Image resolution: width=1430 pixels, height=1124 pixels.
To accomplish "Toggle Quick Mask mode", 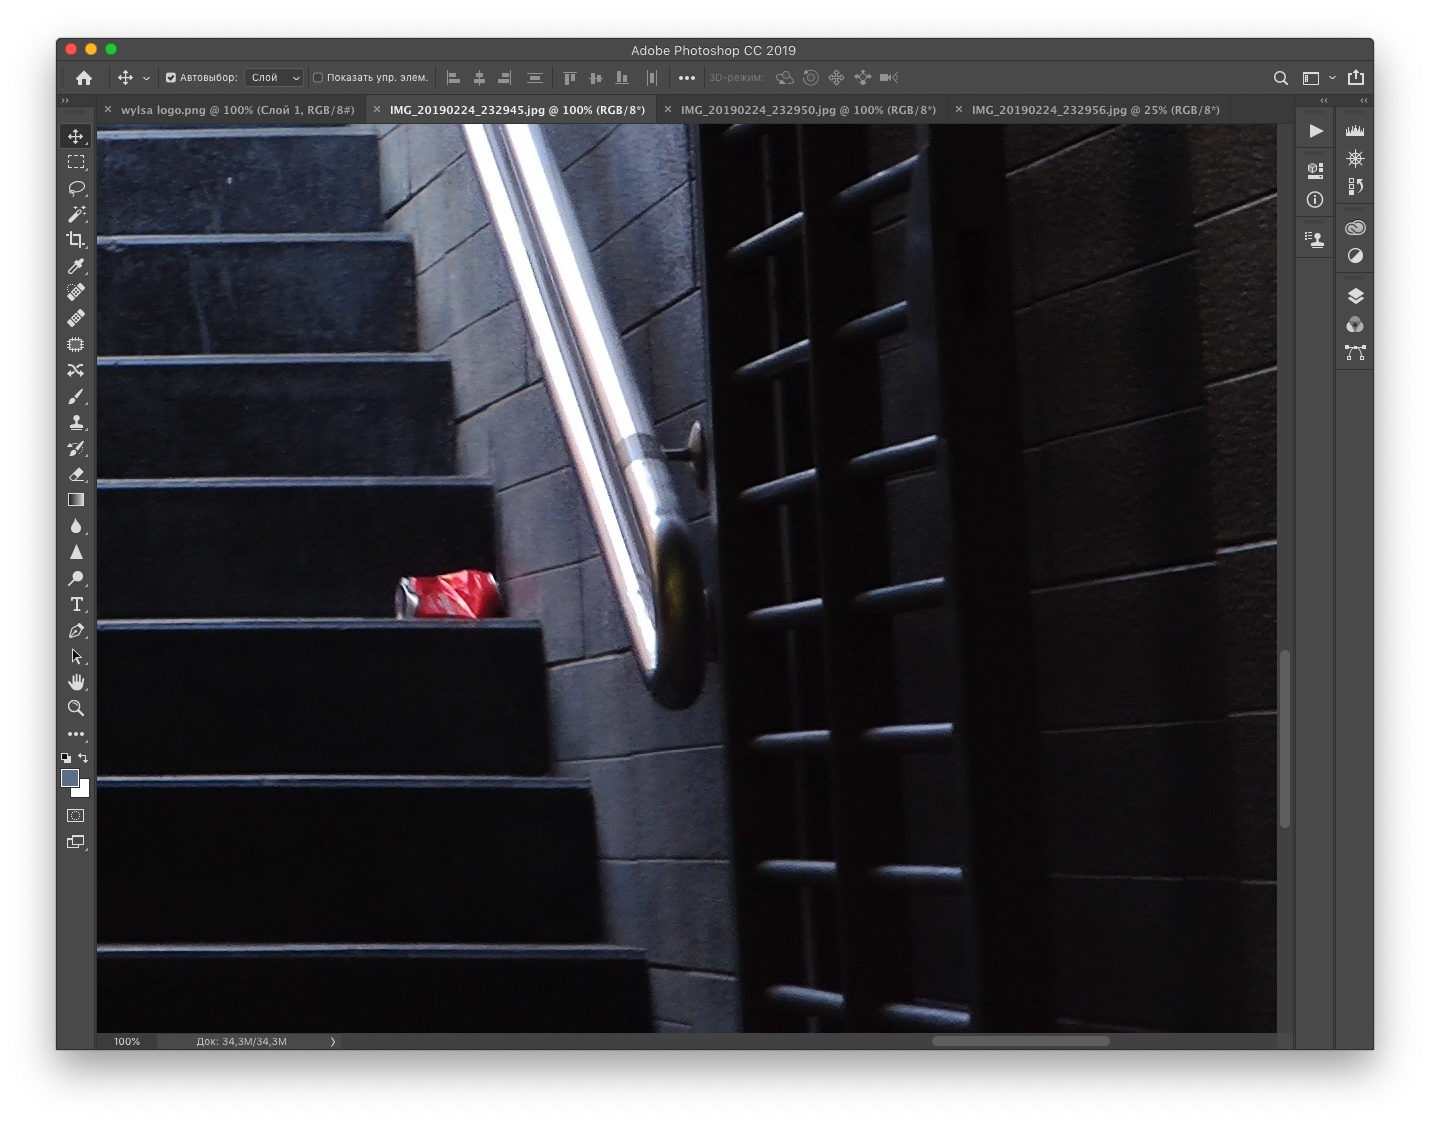I will pyautogui.click(x=76, y=816).
